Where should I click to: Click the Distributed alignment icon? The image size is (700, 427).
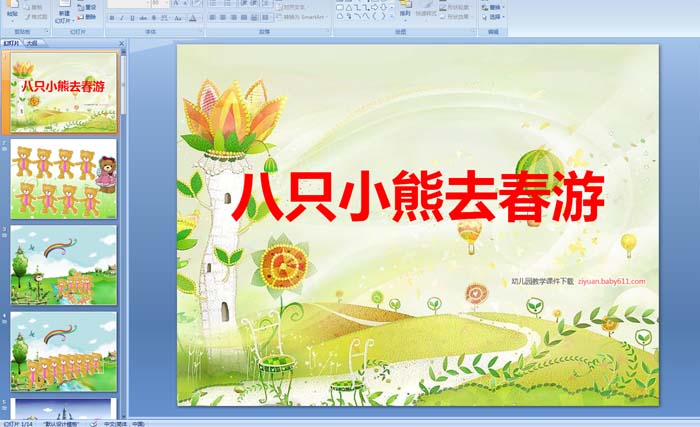tap(254, 17)
